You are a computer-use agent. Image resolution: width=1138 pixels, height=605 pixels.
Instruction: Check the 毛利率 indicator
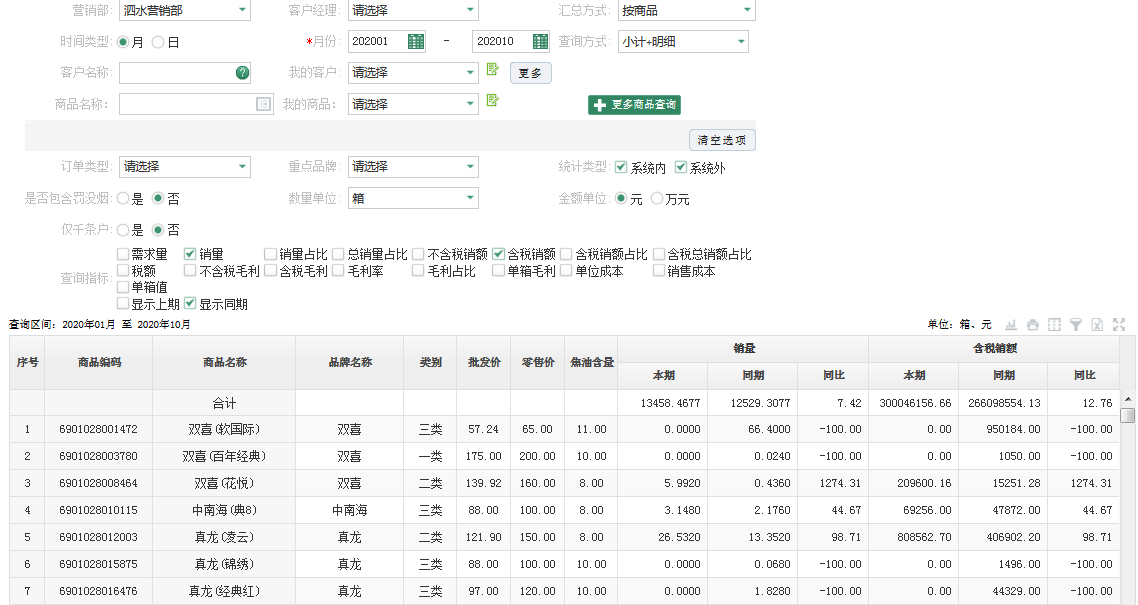click(x=338, y=271)
